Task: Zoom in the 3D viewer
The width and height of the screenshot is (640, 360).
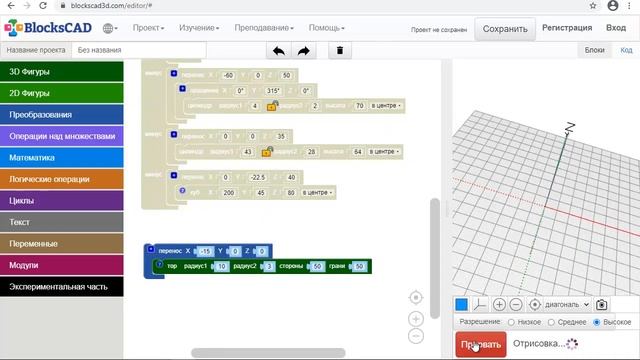Action: [499, 304]
